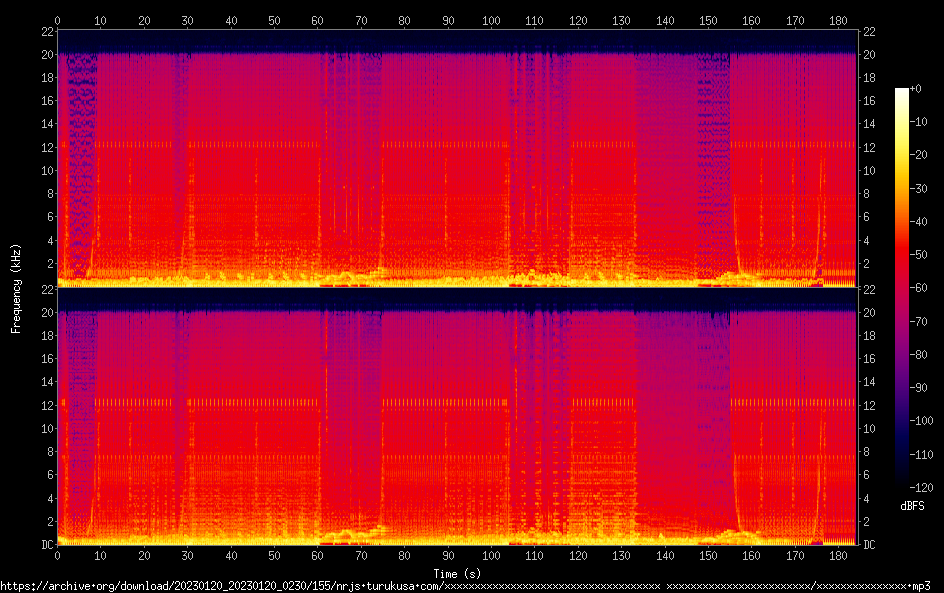
Task: Click the "Time (s)" axis label
Action: 456,573
